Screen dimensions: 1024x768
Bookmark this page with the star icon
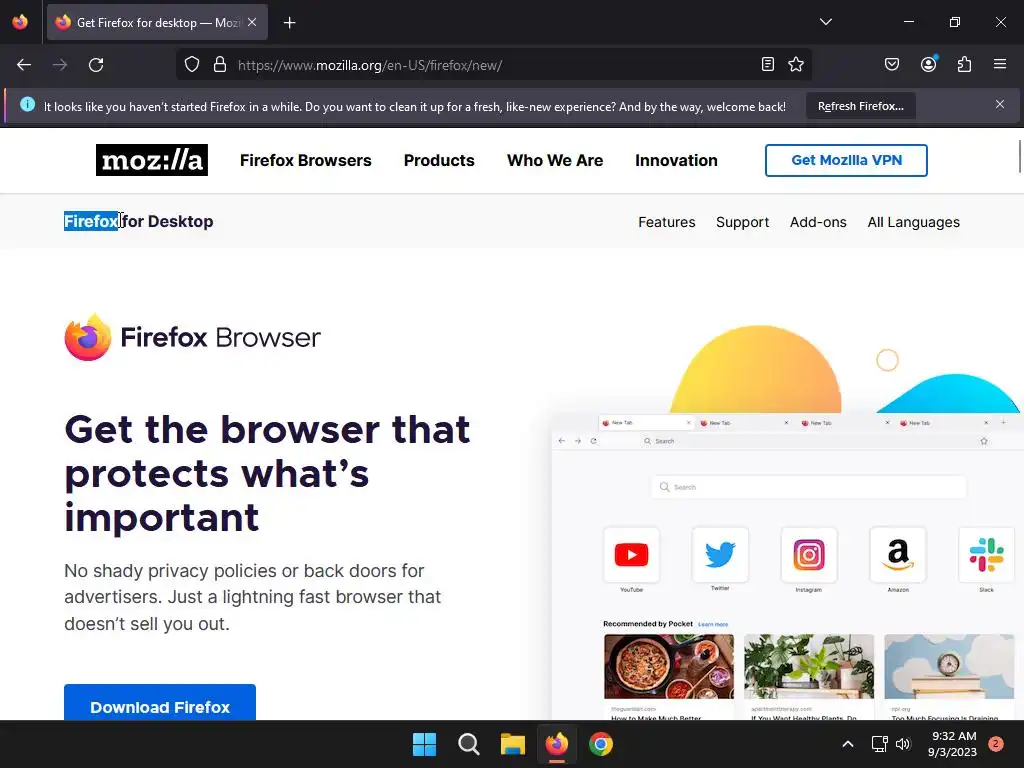tap(795, 64)
